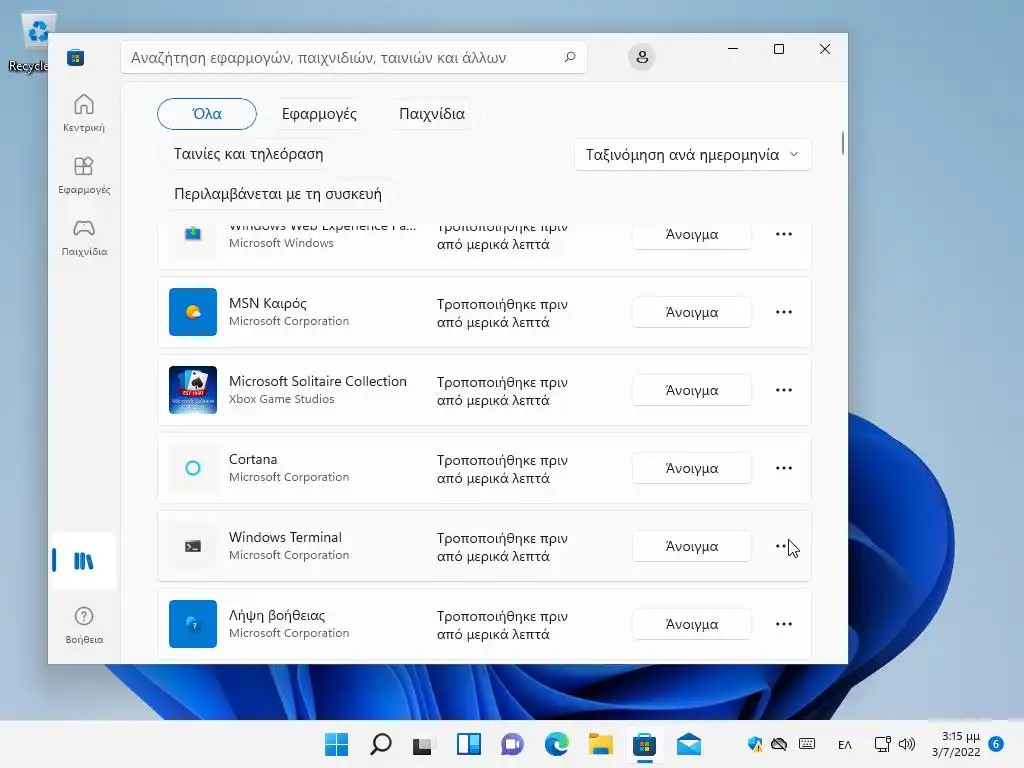The image size is (1024, 768).
Task: Open the volume tray icon
Action: [x=906, y=744]
